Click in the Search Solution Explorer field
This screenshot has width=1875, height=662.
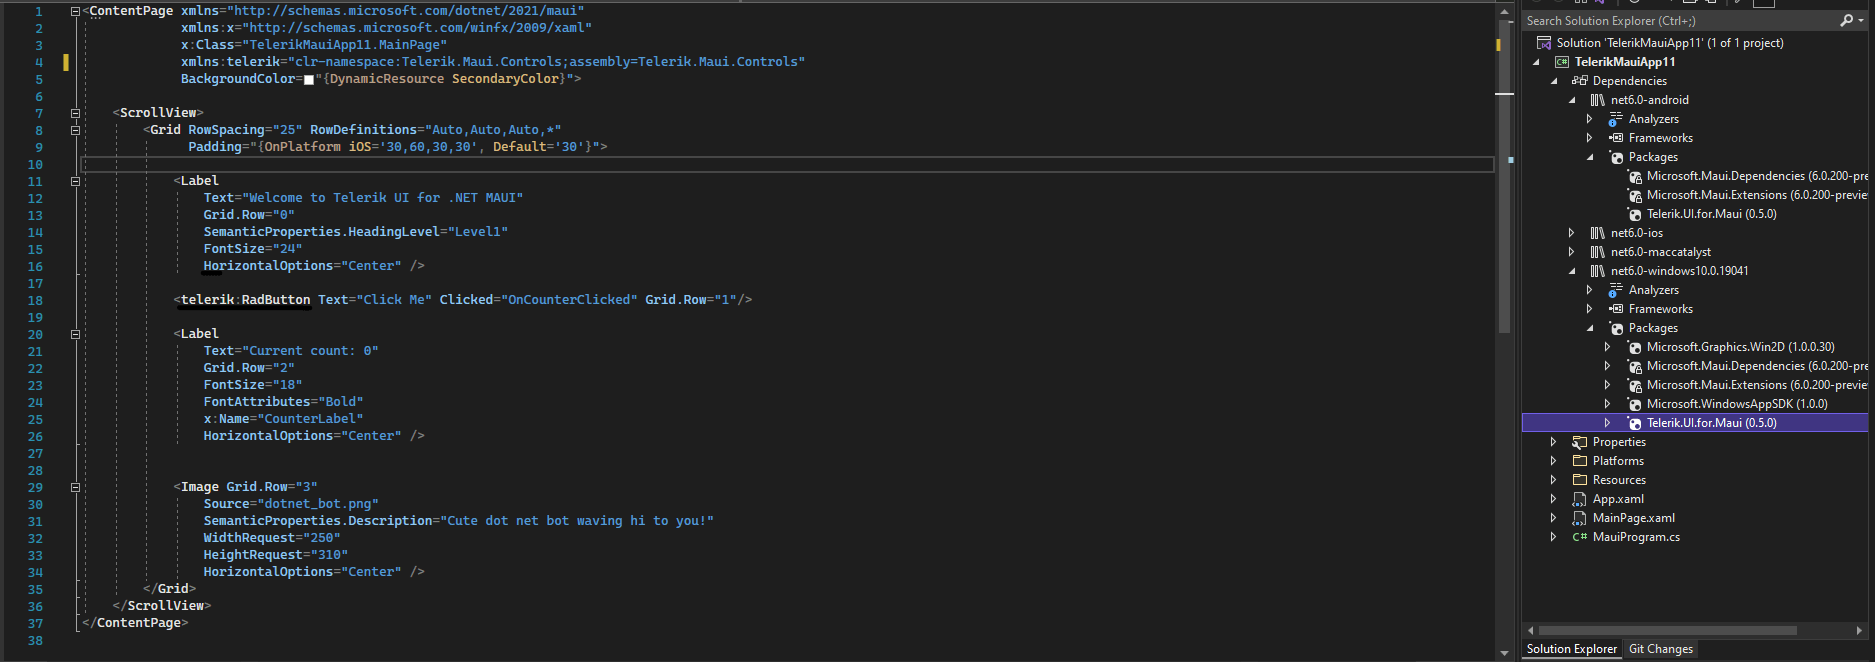[1680, 20]
